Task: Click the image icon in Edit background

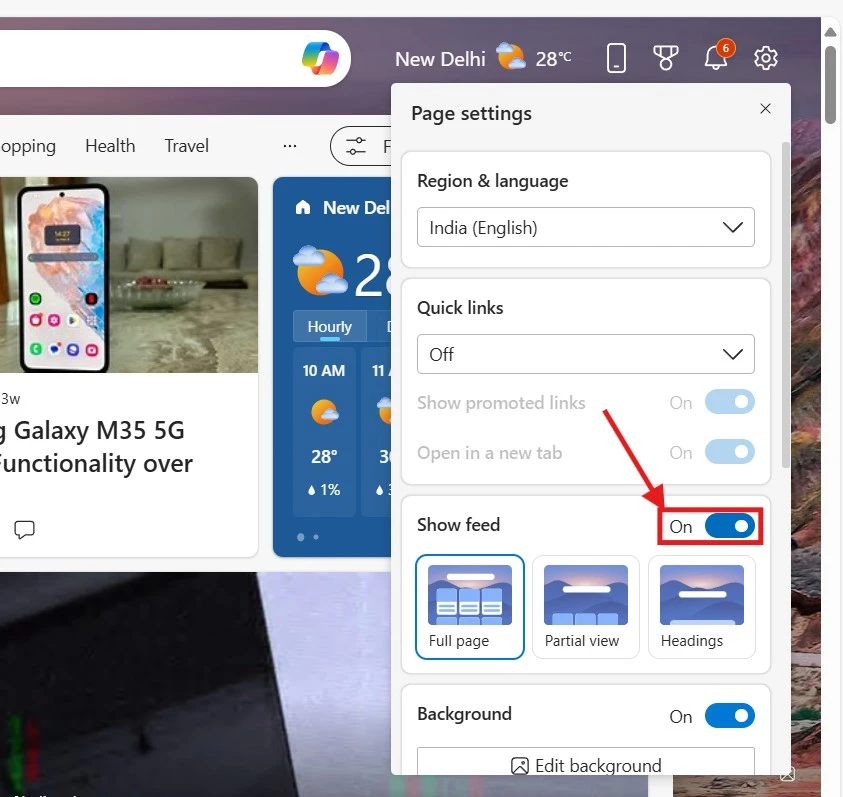Action: (520, 766)
